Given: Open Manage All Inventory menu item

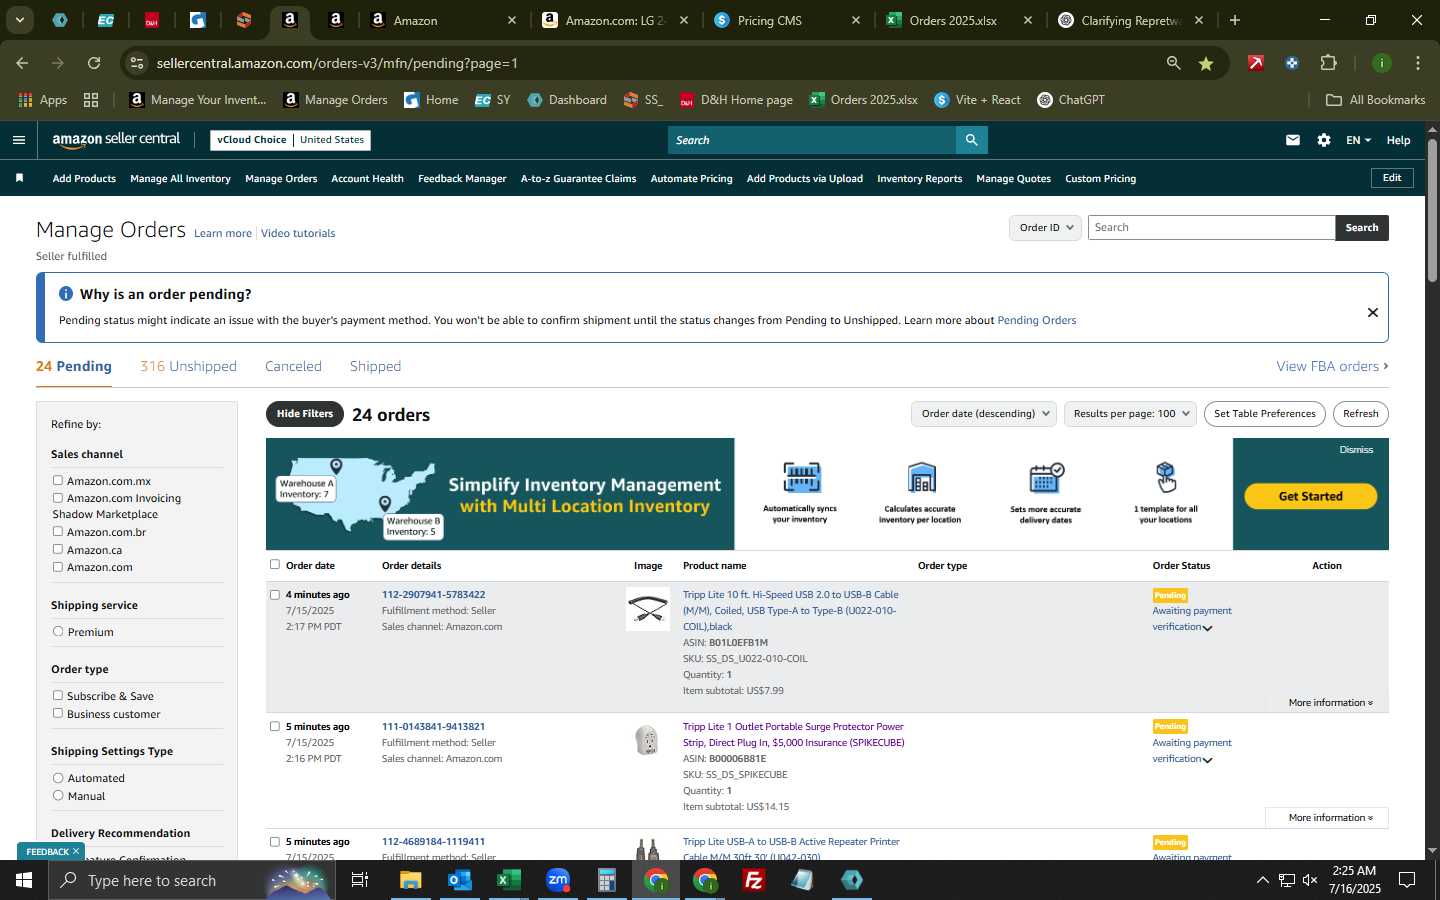Looking at the screenshot, I should (180, 179).
